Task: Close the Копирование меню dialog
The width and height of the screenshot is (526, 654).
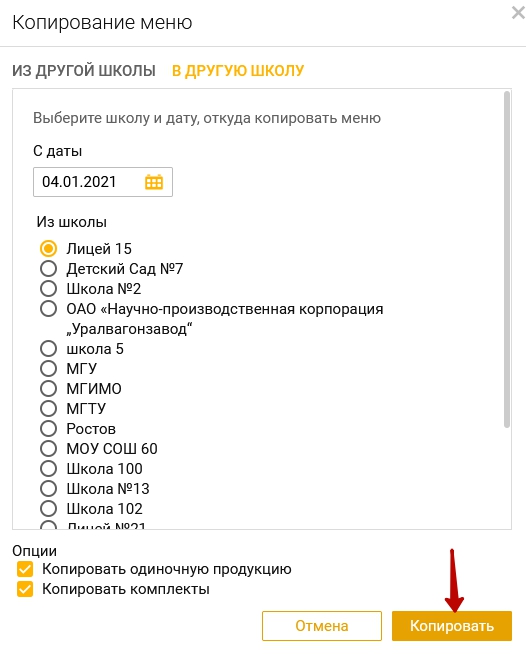Action: [x=518, y=13]
